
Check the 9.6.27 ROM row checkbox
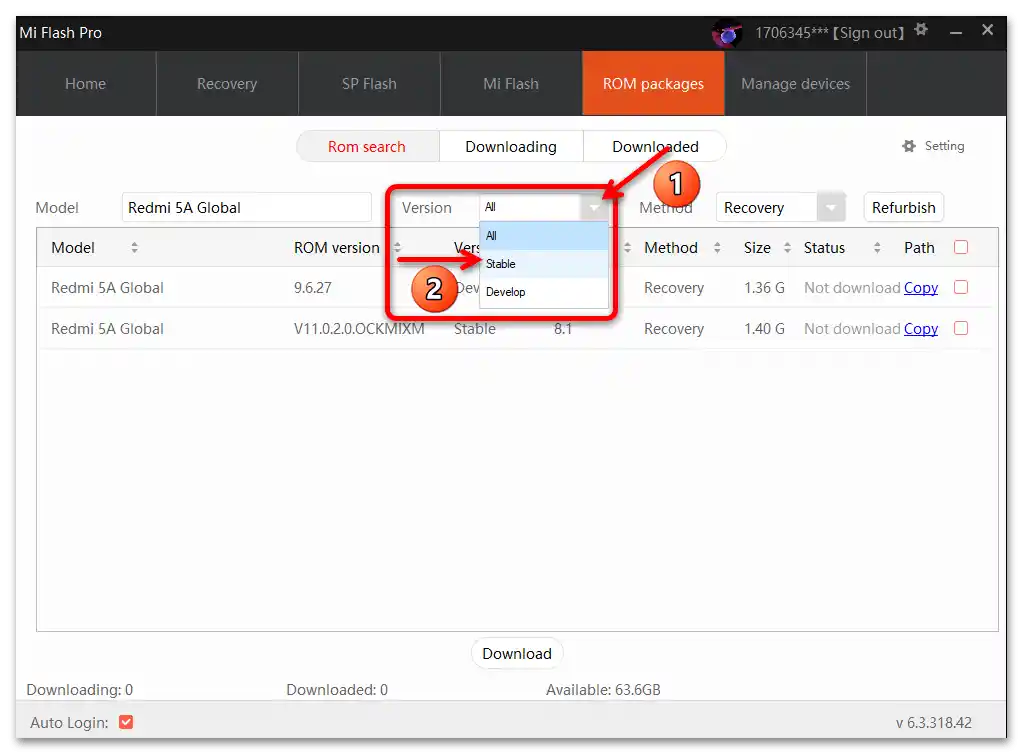960,287
